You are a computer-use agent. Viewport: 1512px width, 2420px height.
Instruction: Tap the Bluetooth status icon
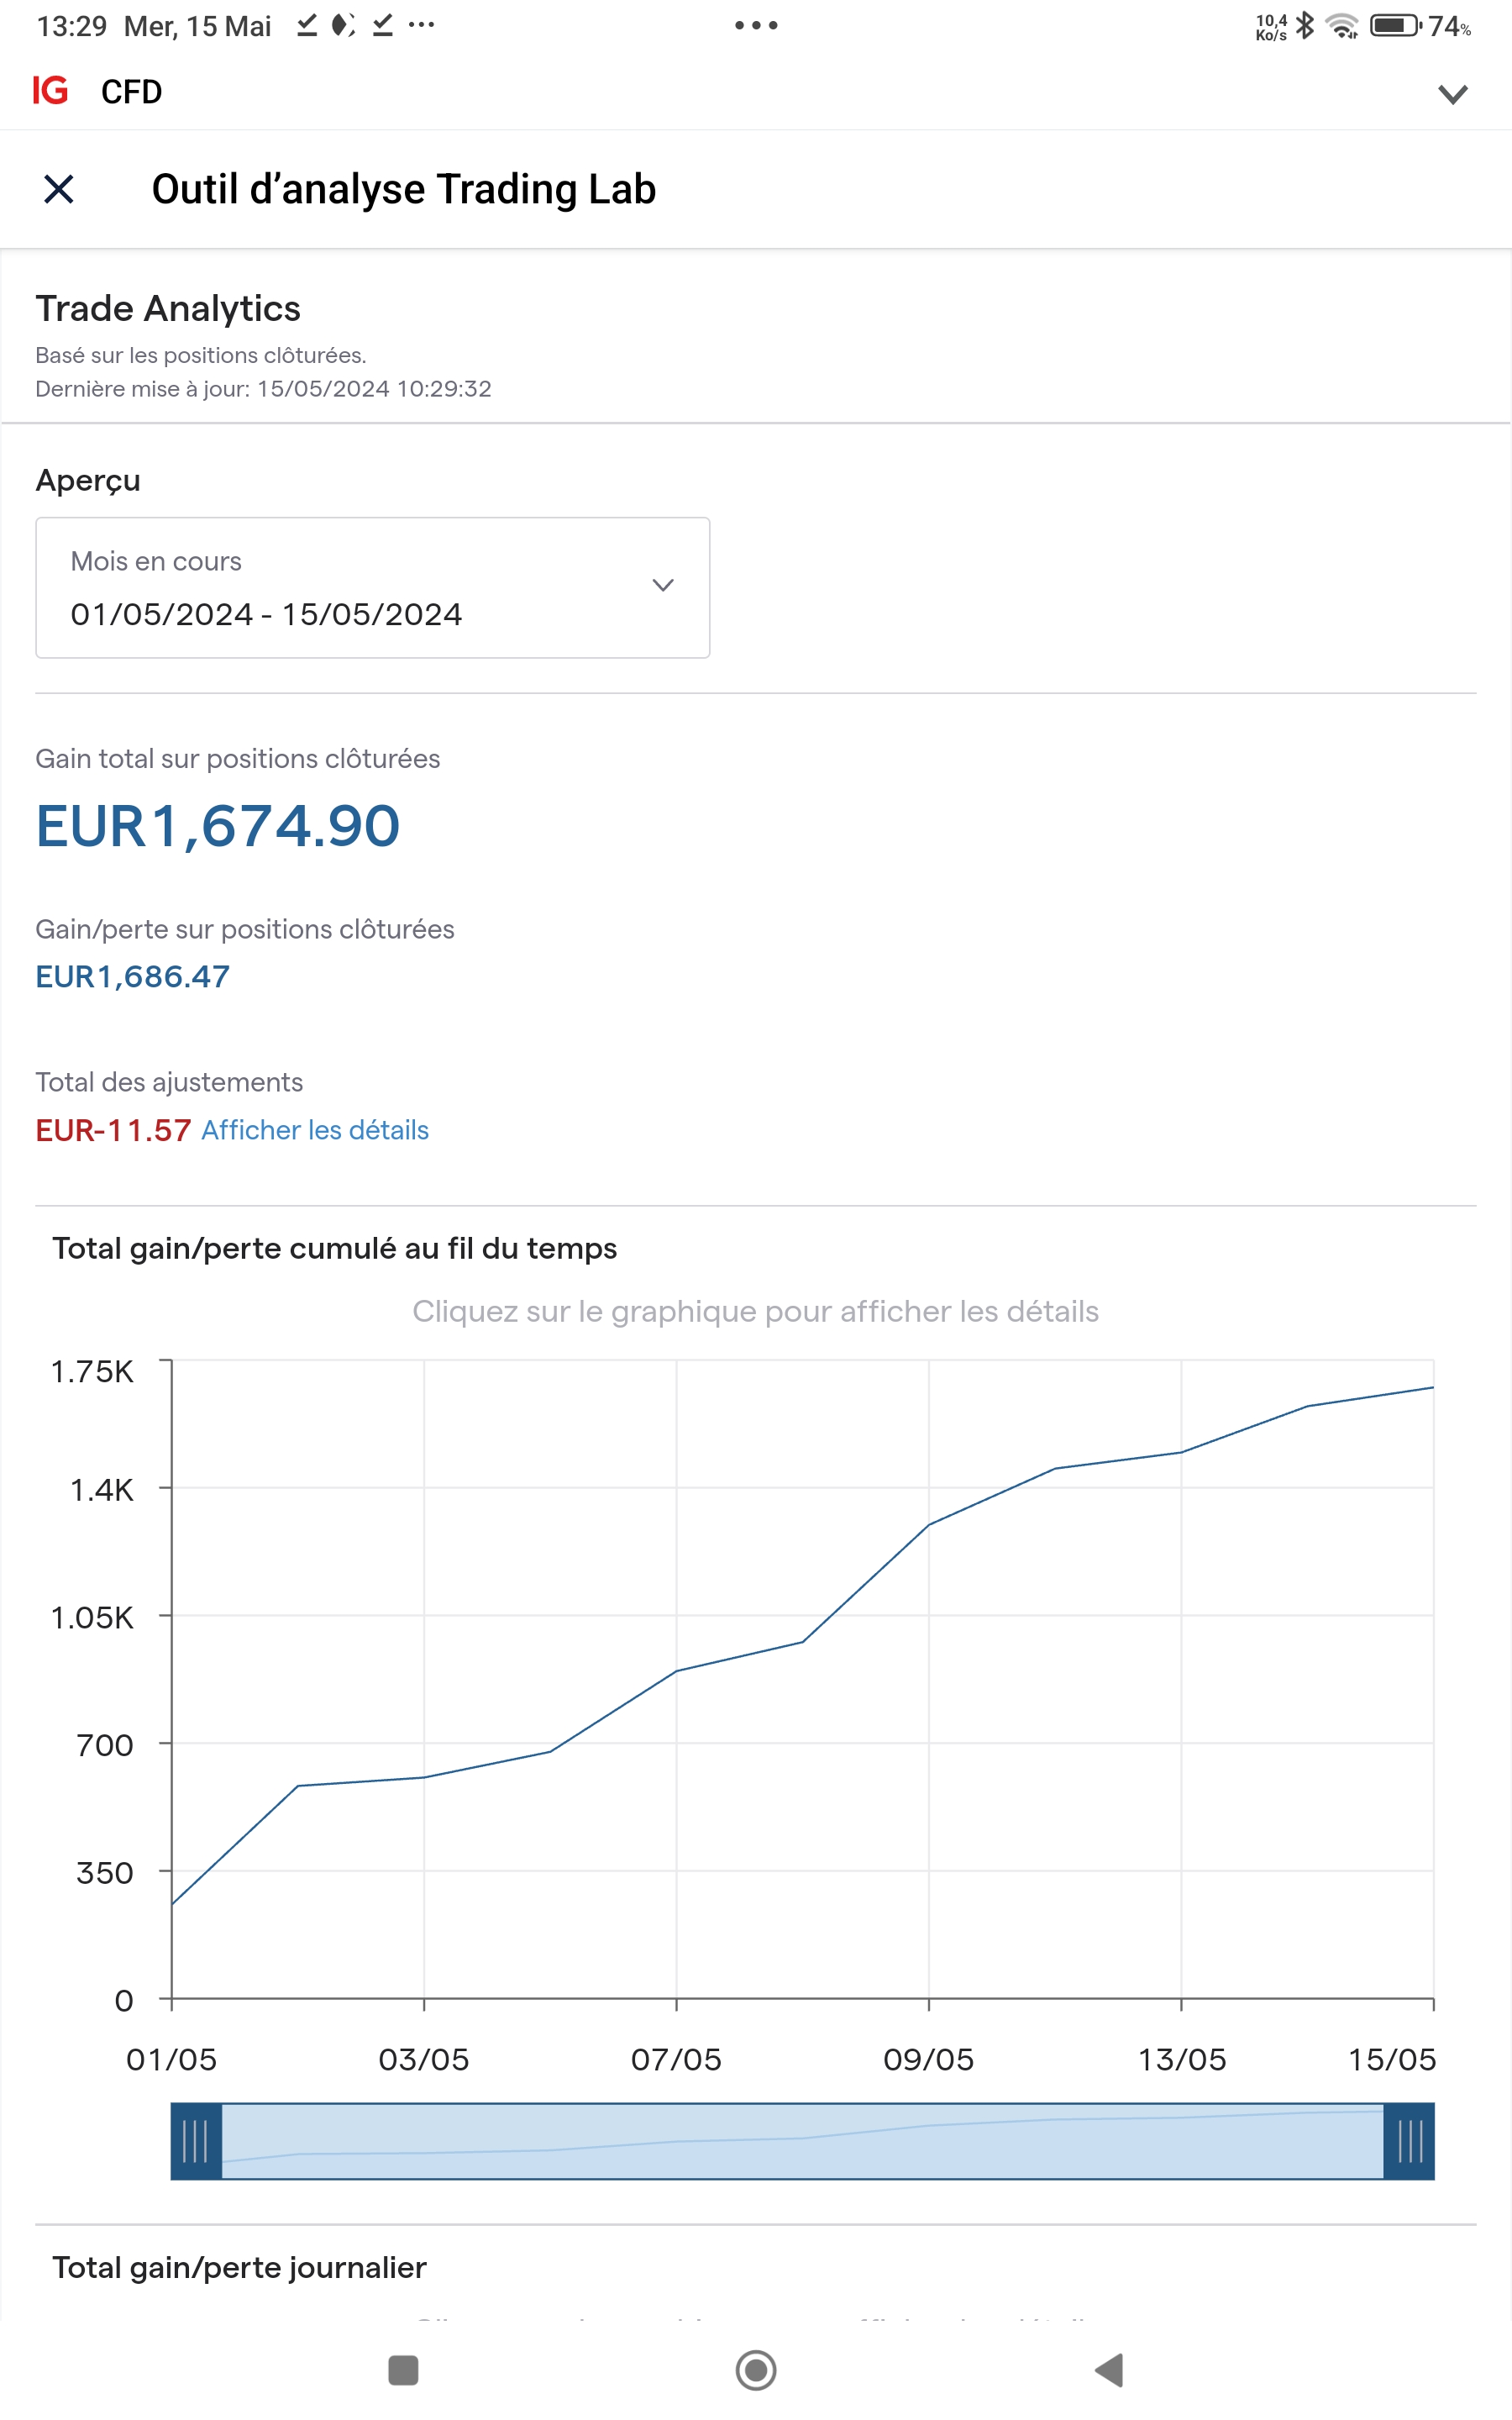pyautogui.click(x=1305, y=25)
